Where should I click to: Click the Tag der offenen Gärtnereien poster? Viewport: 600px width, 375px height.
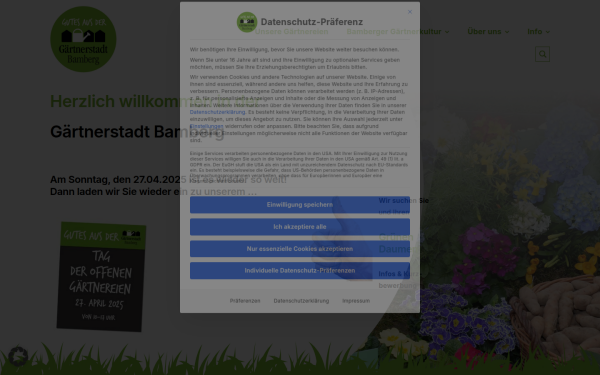click(x=101, y=277)
